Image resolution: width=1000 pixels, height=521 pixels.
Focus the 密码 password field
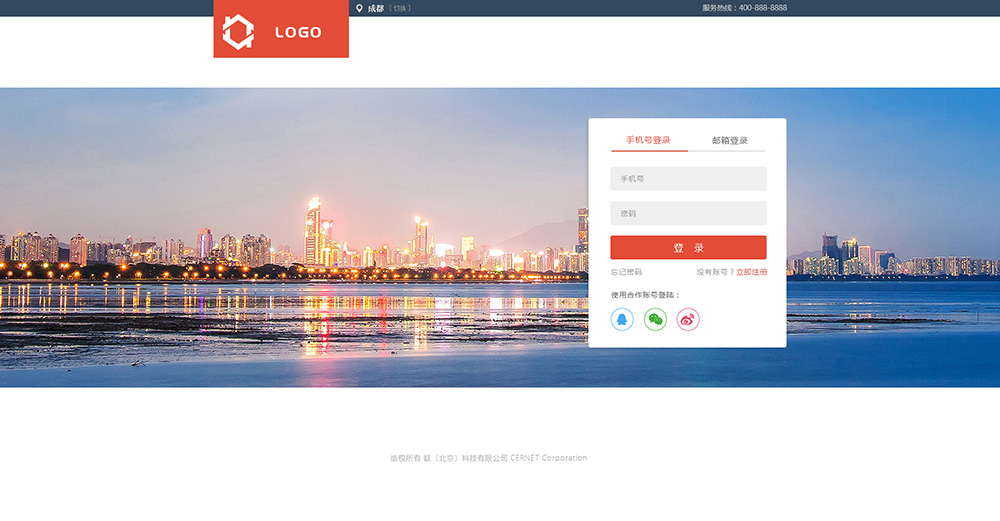(688, 213)
